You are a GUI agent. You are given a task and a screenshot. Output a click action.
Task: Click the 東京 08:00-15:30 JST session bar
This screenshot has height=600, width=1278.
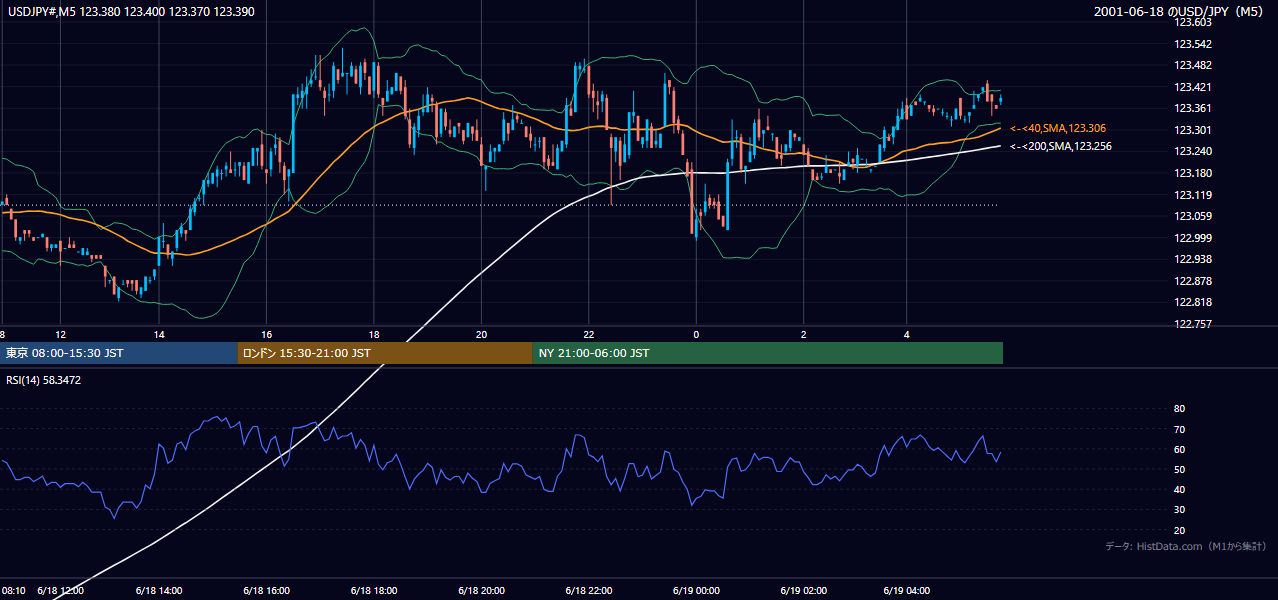click(119, 353)
